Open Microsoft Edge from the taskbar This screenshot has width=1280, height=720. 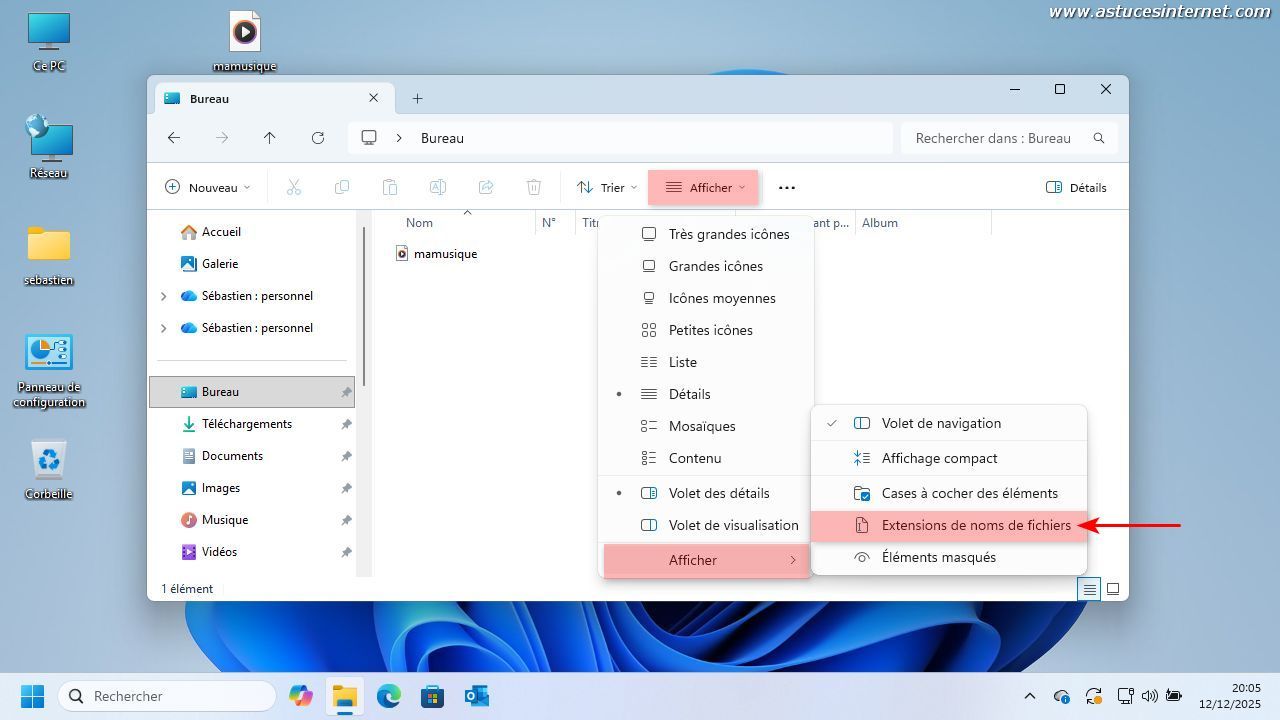pyautogui.click(x=388, y=696)
